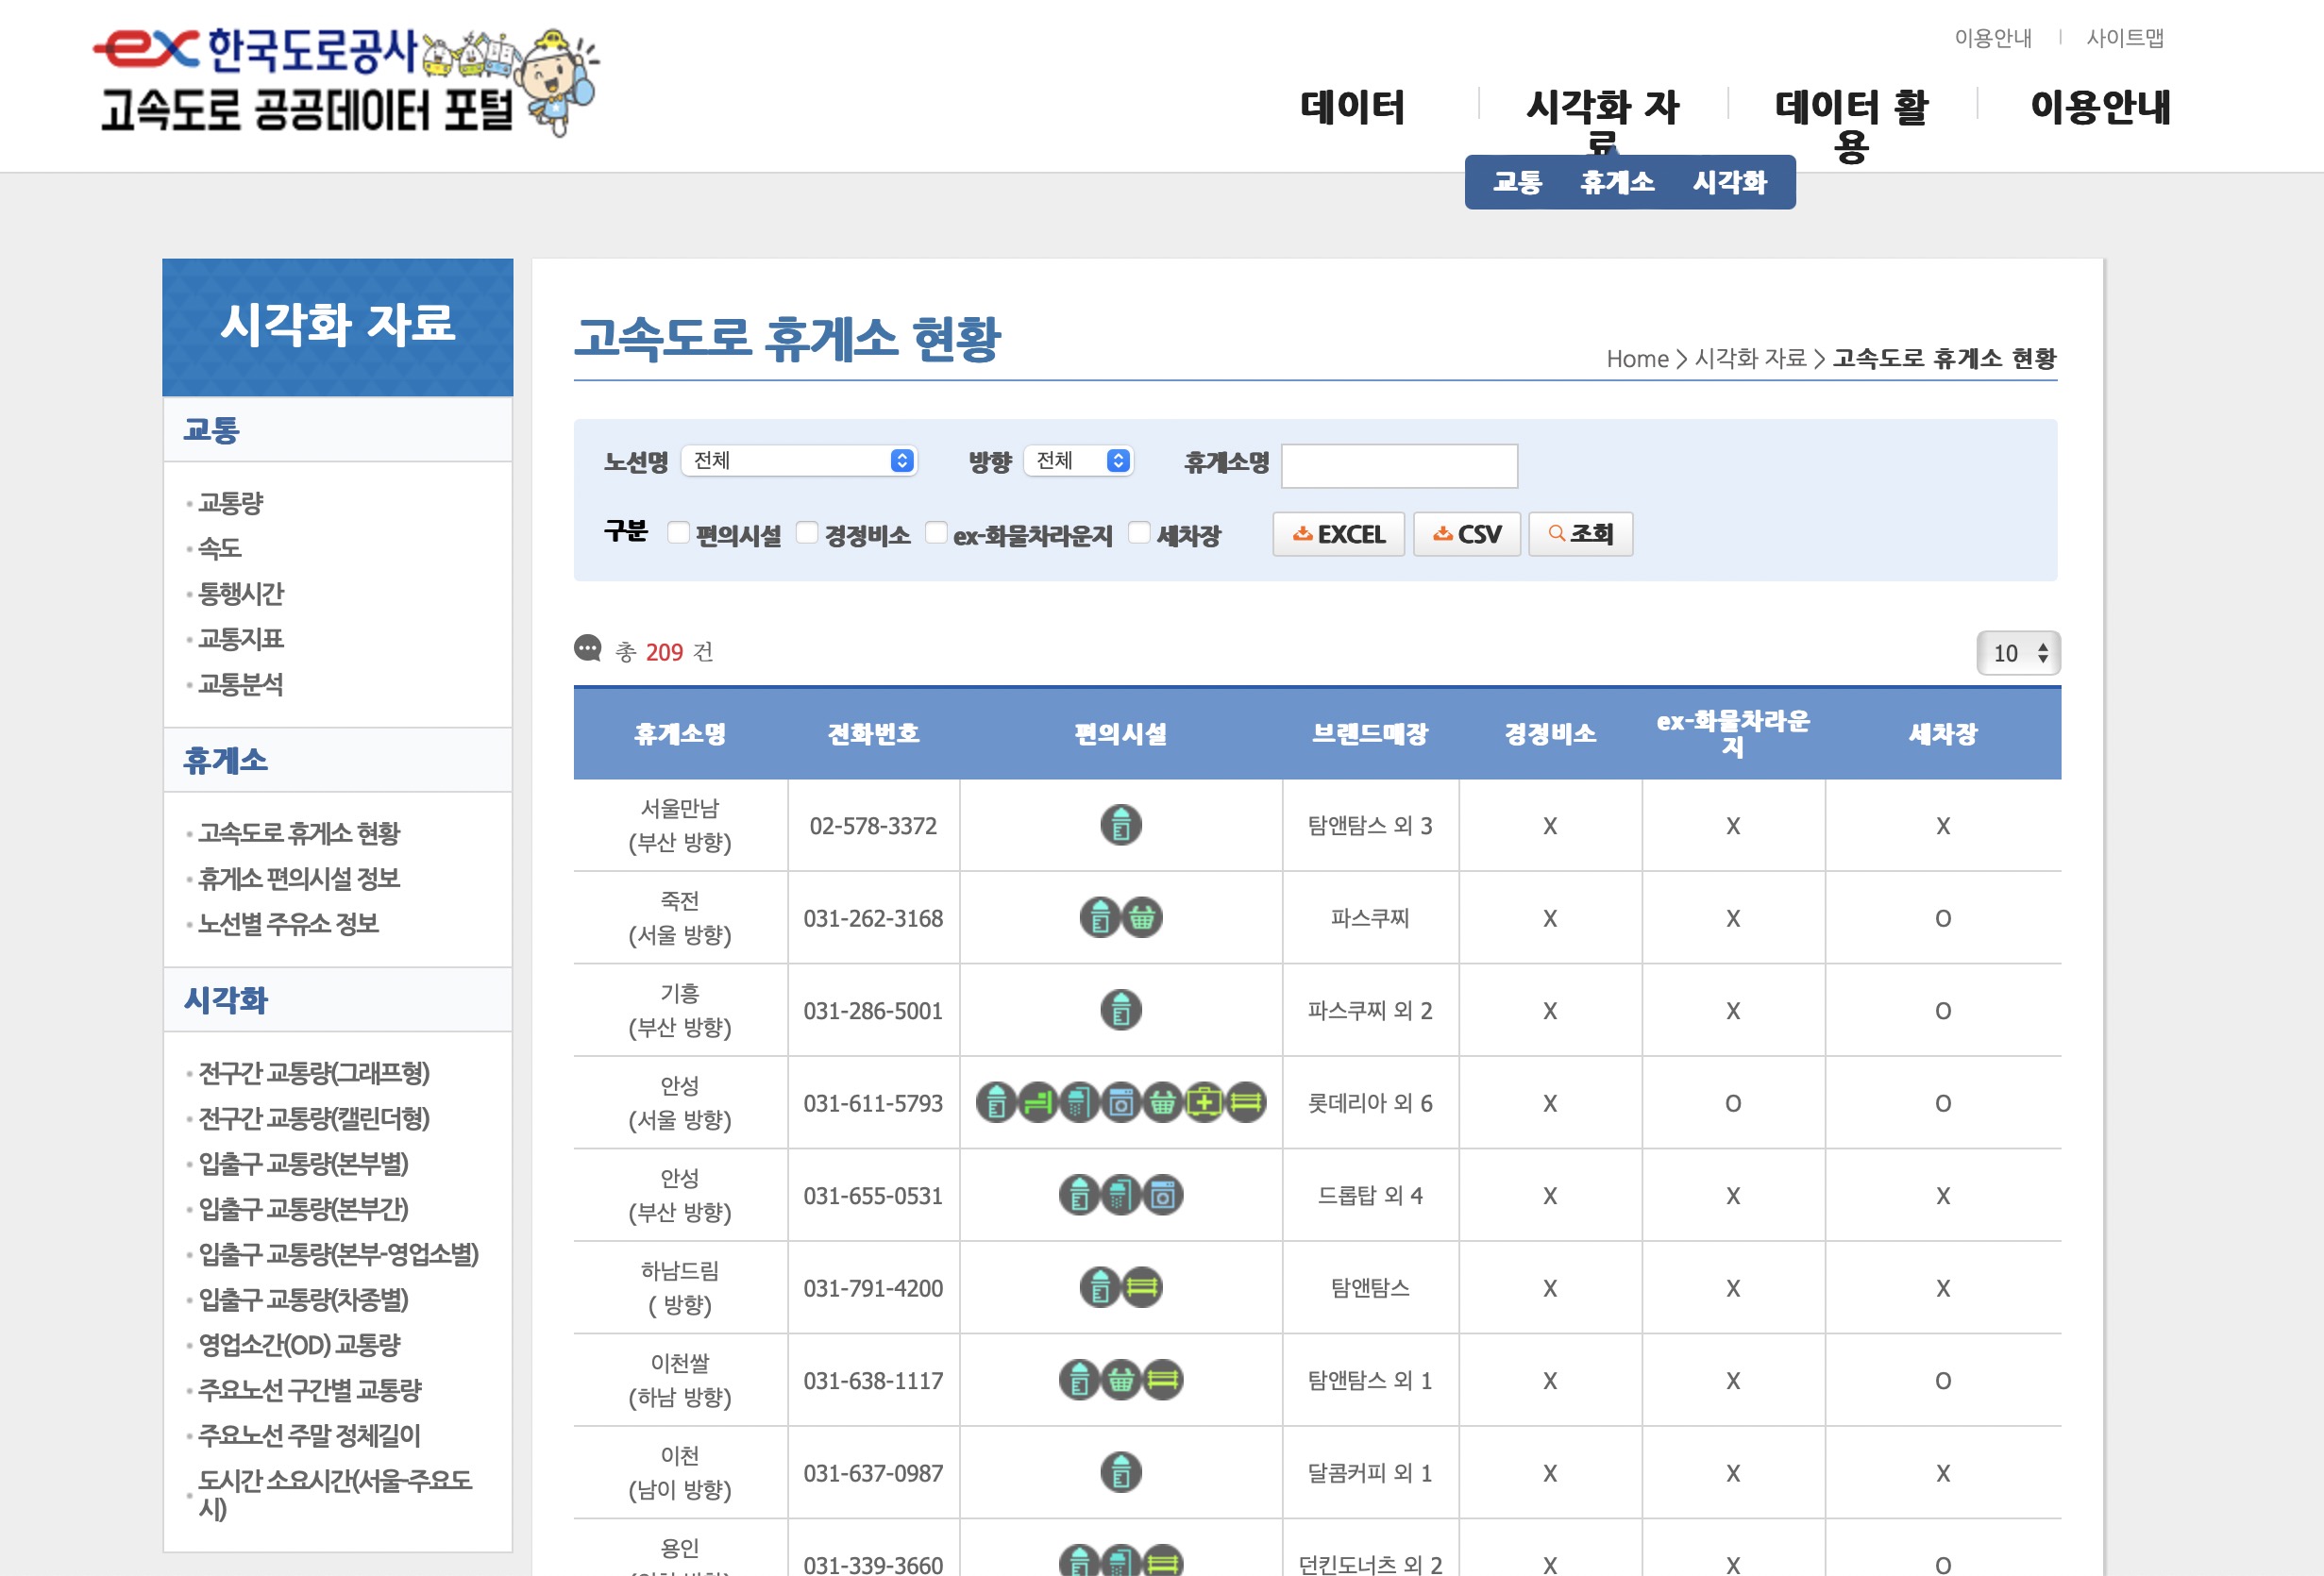The height and width of the screenshot is (1576, 2324).
Task: Click the bed icon in 안성 서울 방향 row
Action: pos(1037,1103)
